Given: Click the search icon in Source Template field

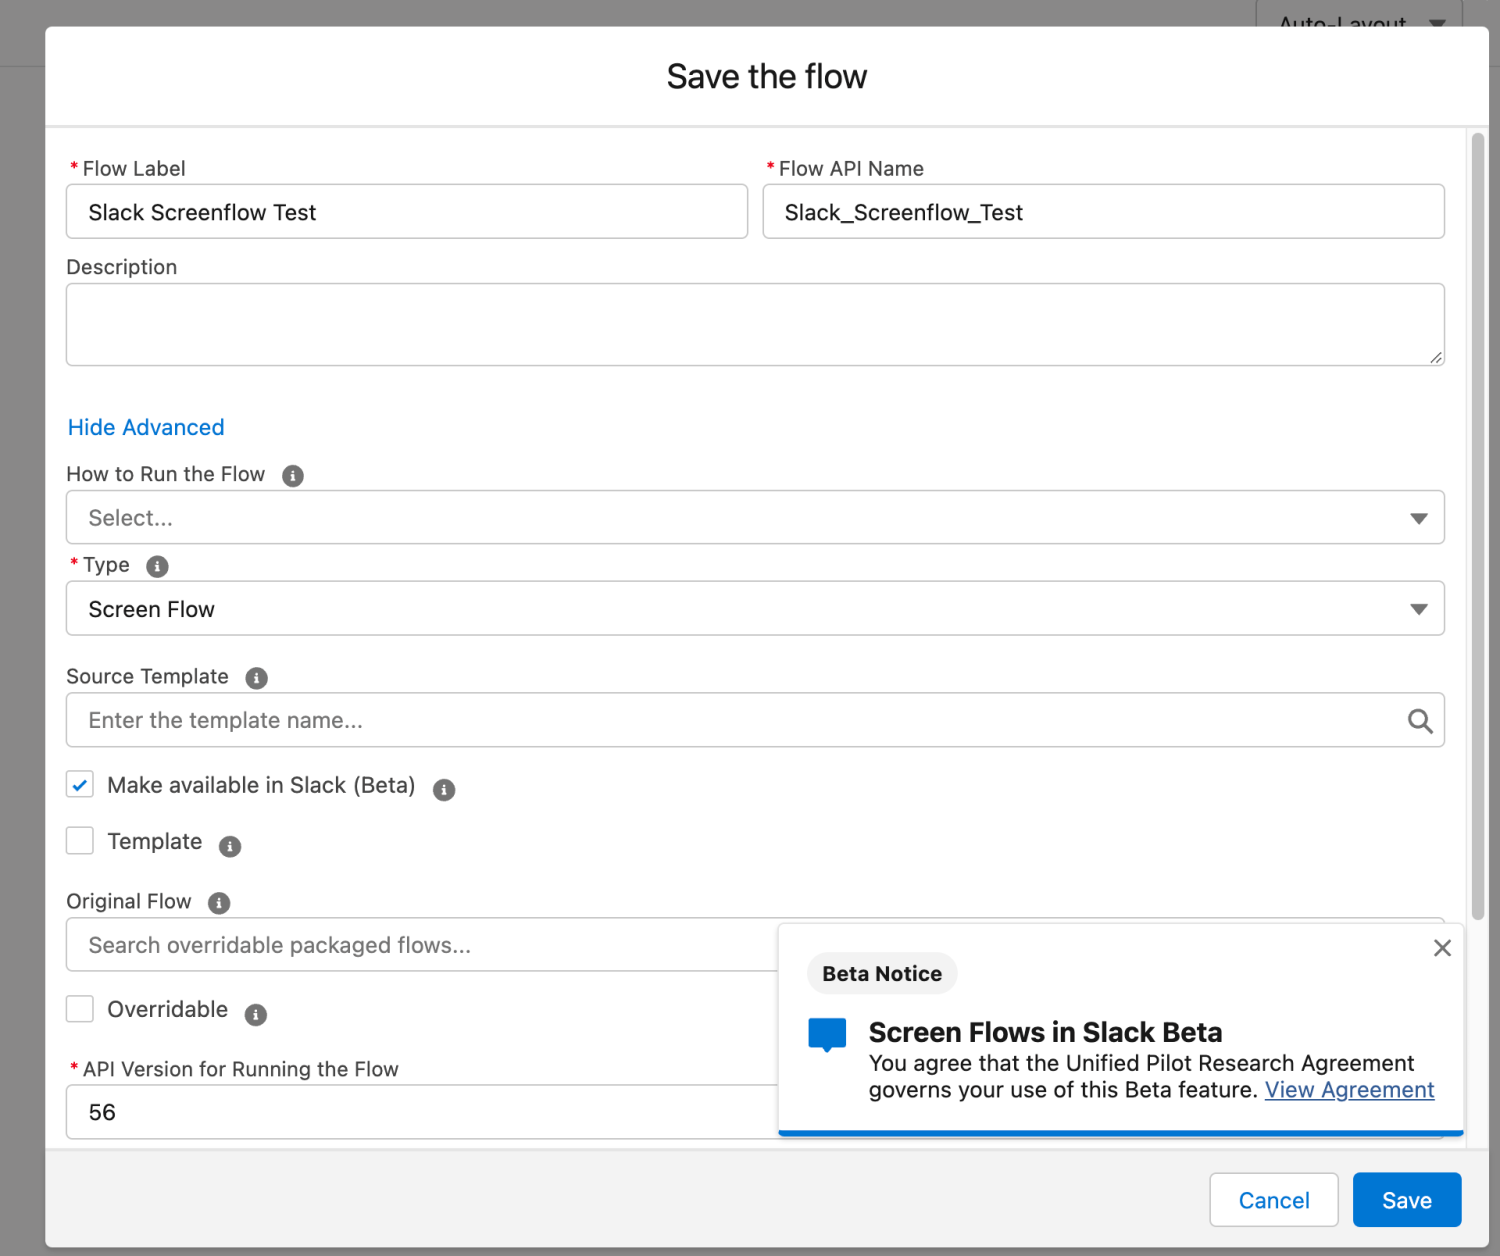Looking at the screenshot, I should [x=1420, y=720].
